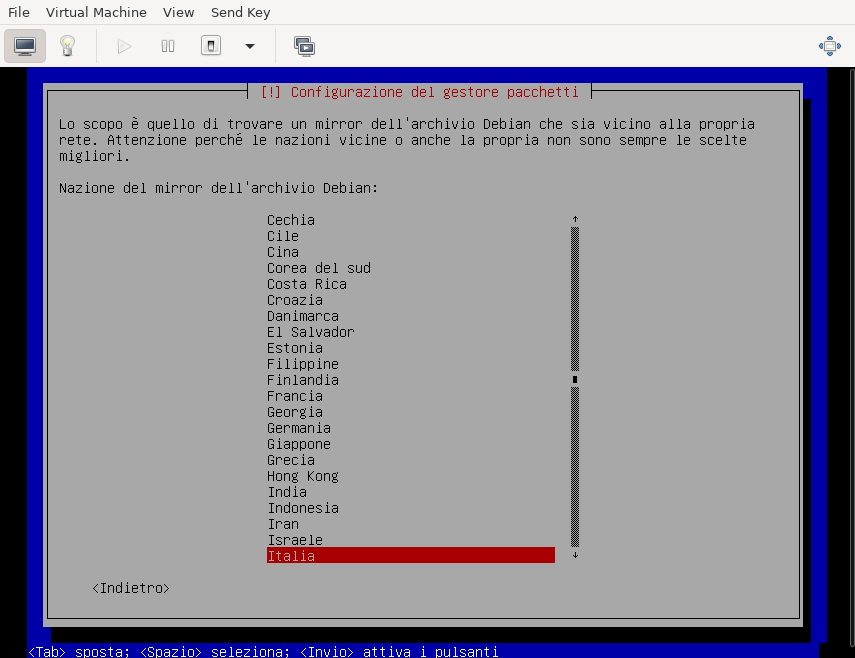Power on the virtual machine

124,46
